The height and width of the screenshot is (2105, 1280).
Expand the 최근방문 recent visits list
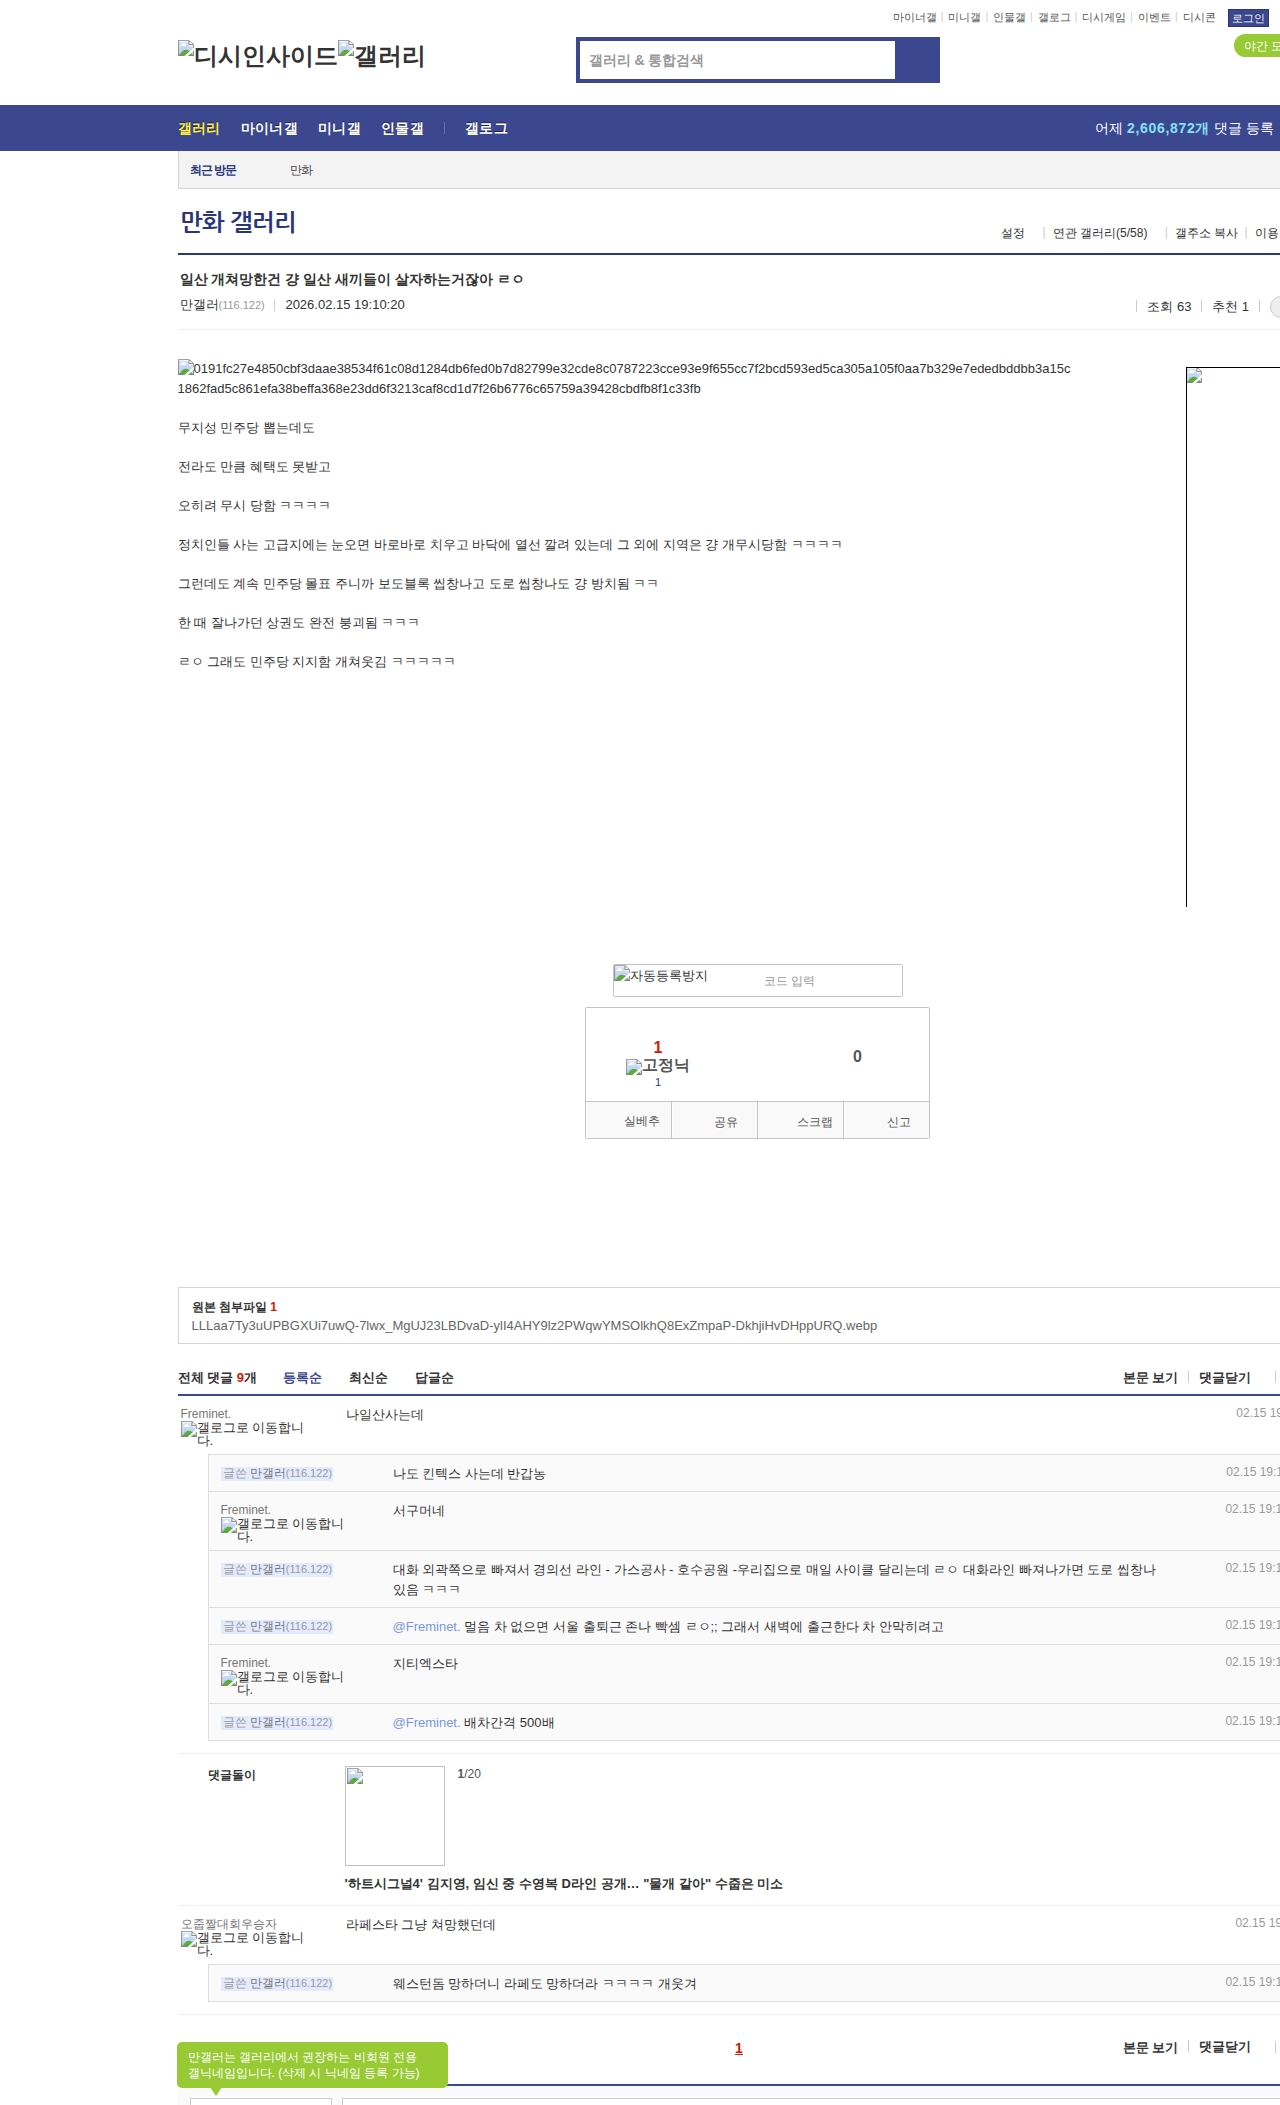tap(213, 170)
